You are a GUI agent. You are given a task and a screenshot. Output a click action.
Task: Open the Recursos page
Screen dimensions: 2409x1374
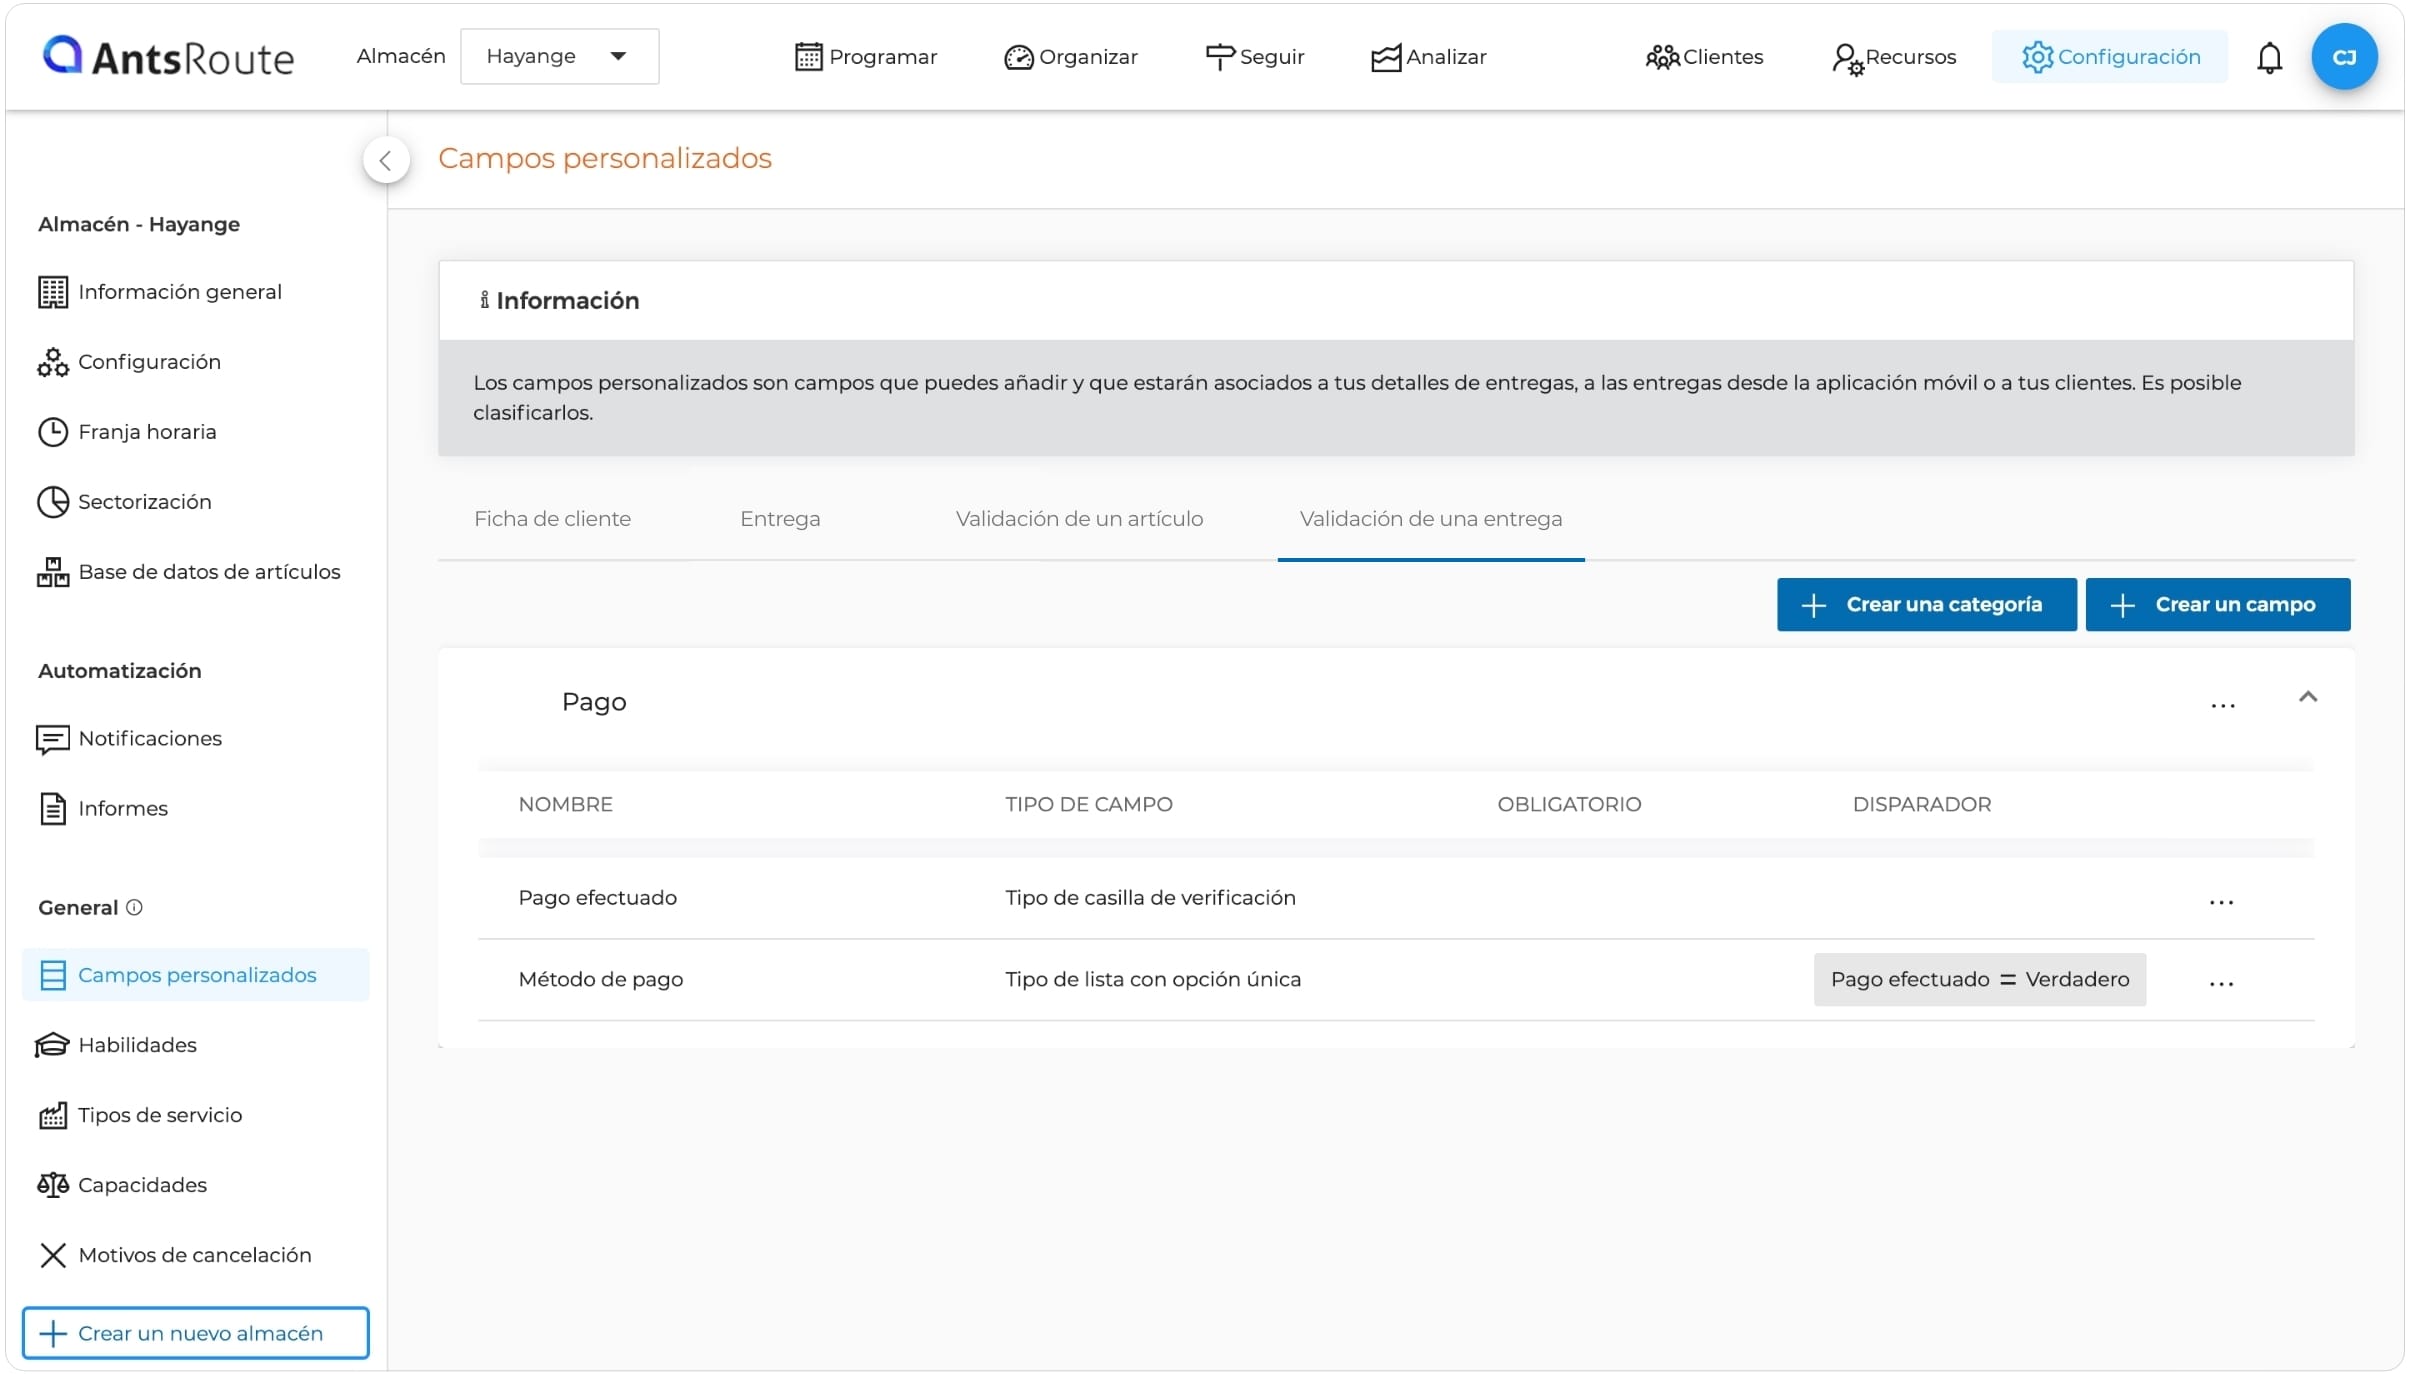point(1893,57)
